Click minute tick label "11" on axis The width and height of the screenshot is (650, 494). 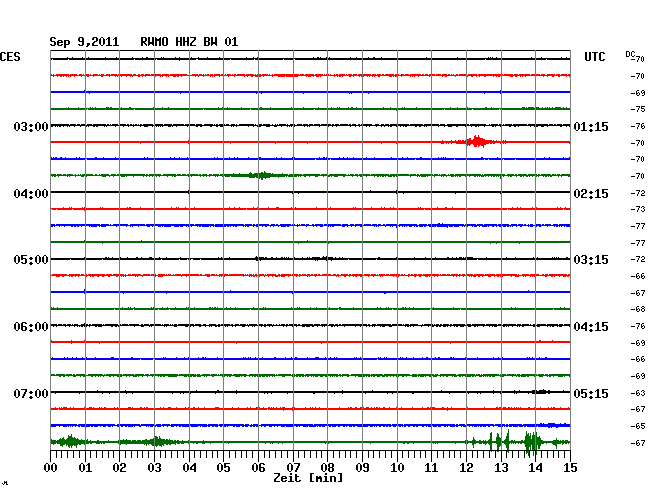point(431,467)
